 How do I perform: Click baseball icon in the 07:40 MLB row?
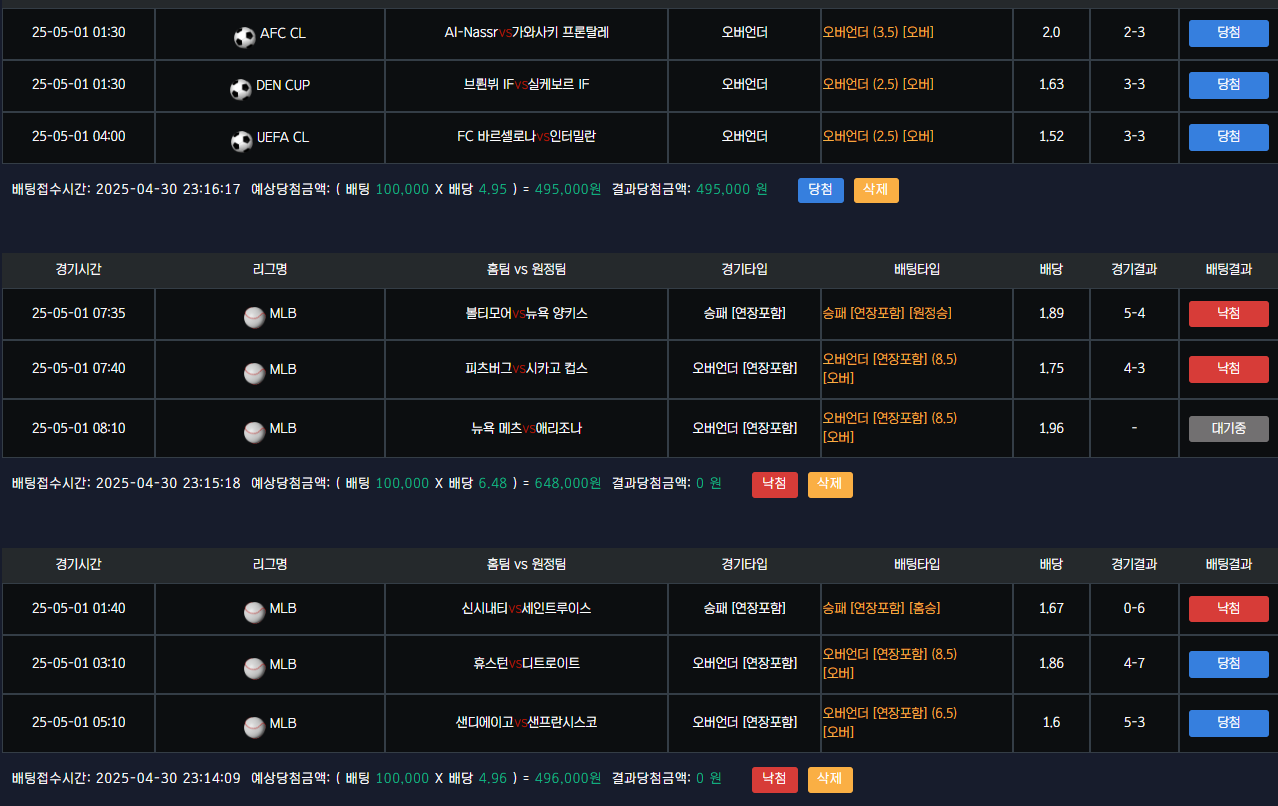[254, 372]
